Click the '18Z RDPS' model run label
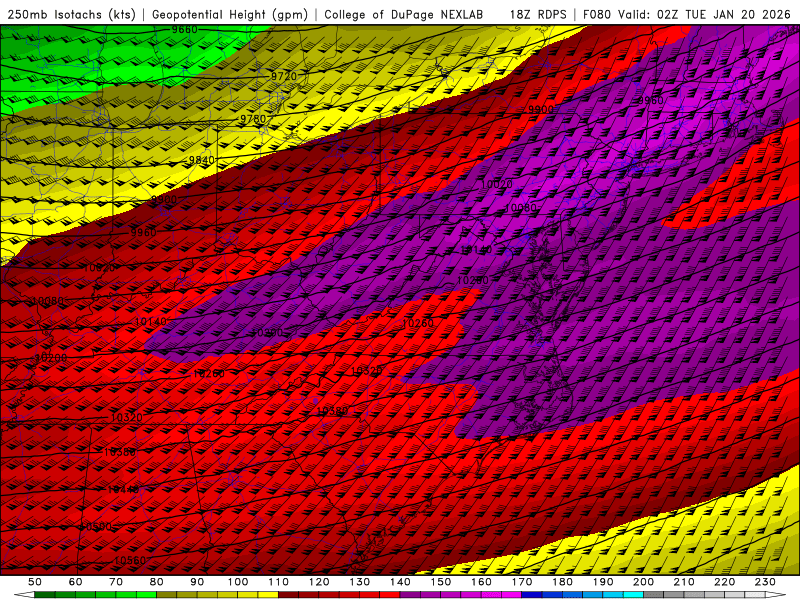 [538, 14]
